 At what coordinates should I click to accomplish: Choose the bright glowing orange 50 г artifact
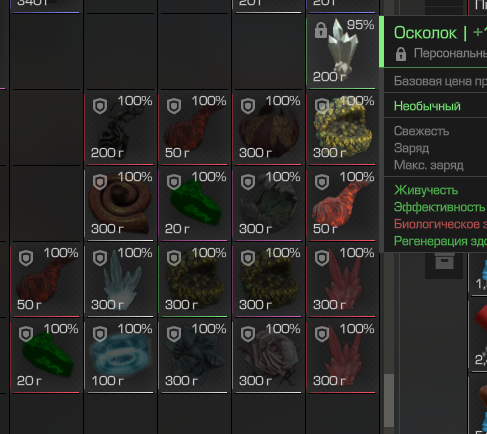coord(342,203)
